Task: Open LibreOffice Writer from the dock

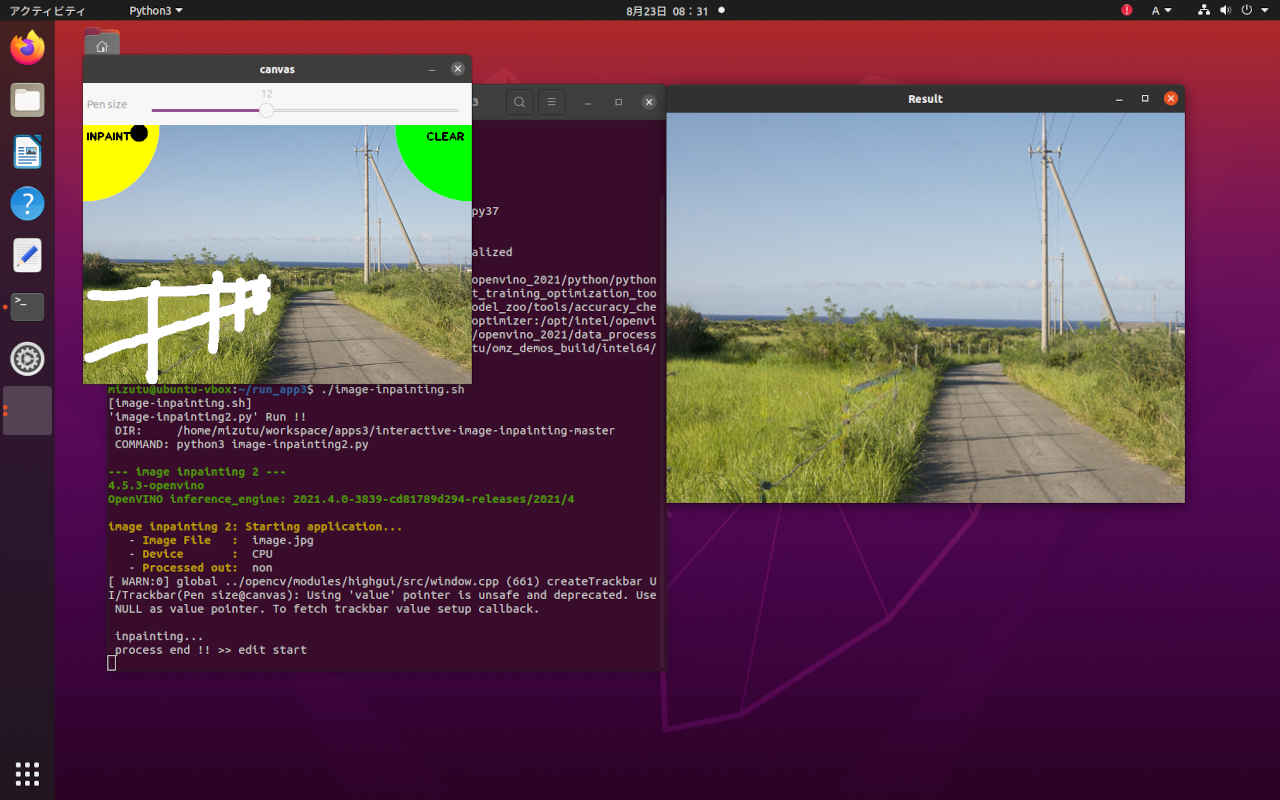Action: pos(27,152)
